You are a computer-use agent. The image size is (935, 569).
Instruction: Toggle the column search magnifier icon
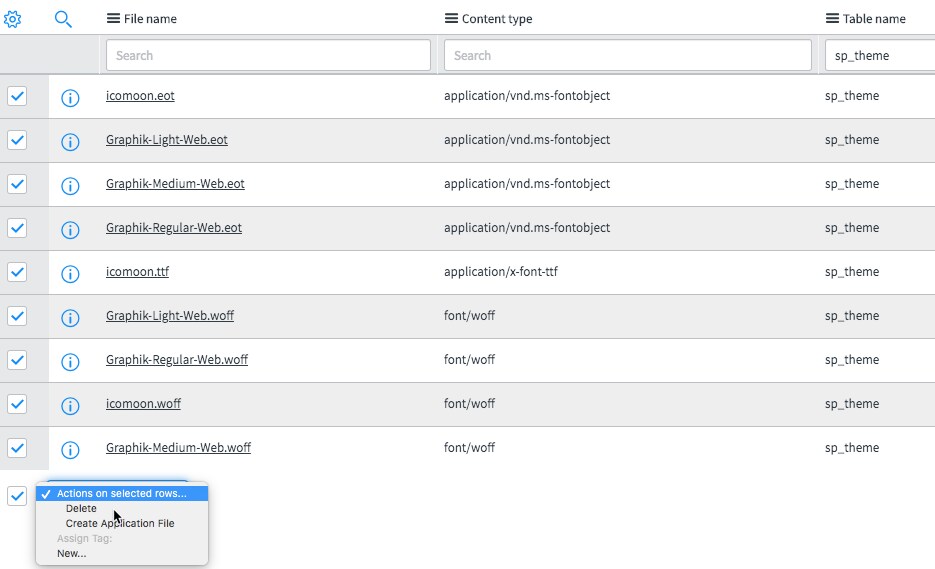63,19
